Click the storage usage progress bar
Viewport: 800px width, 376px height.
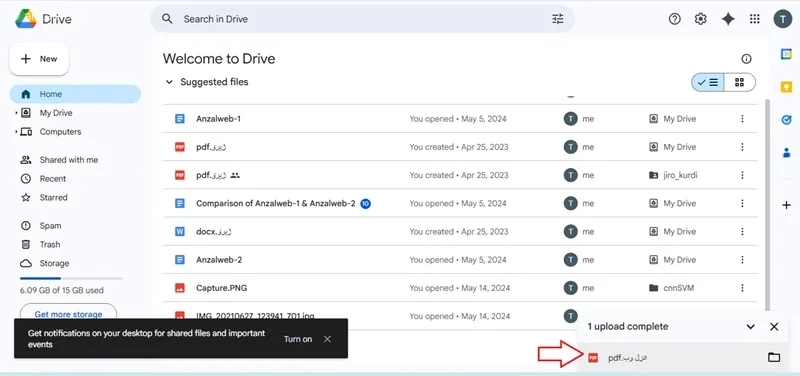[71, 278]
